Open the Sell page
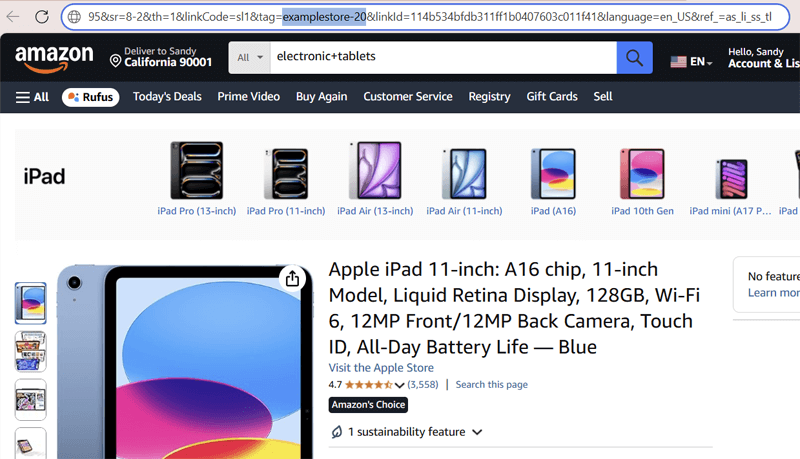The height and width of the screenshot is (459, 800). [x=603, y=96]
